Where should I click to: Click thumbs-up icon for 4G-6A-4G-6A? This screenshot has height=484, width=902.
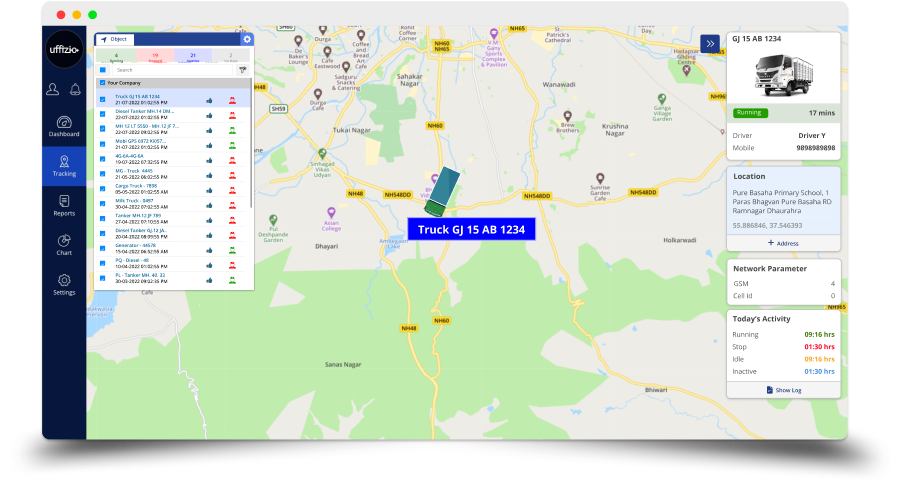point(209,161)
